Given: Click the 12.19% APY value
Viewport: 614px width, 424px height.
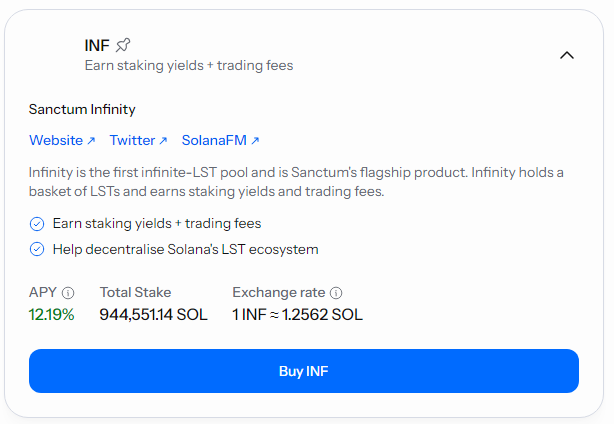Looking at the screenshot, I should [52, 315].
